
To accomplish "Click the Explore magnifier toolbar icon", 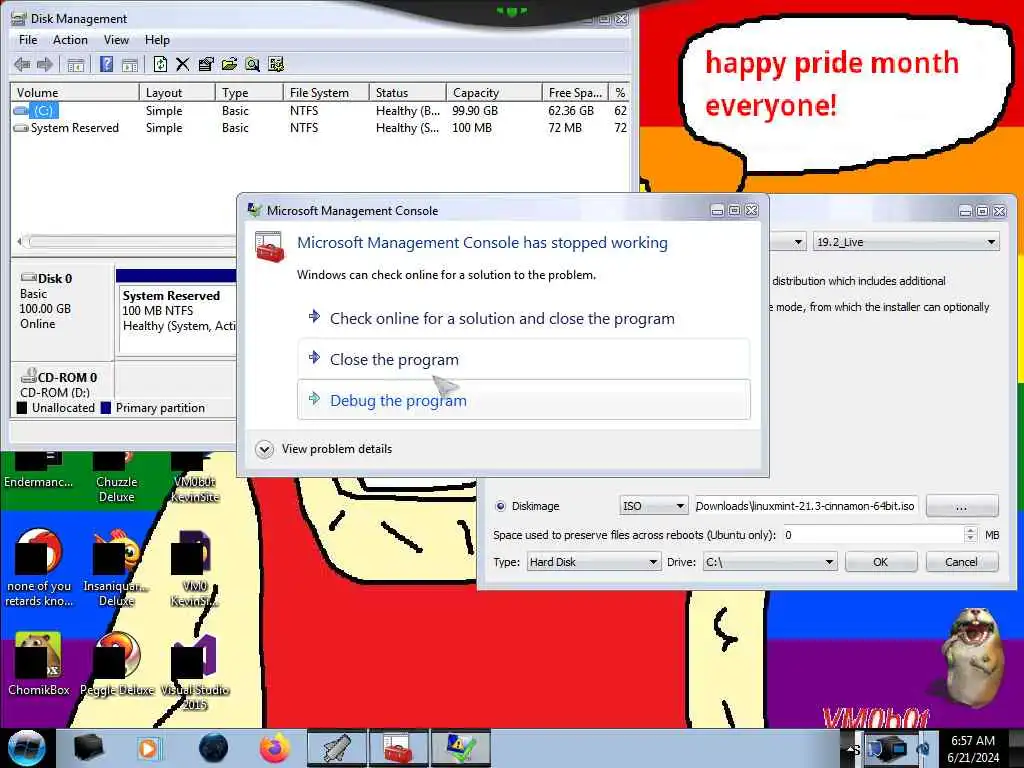I will 253,64.
